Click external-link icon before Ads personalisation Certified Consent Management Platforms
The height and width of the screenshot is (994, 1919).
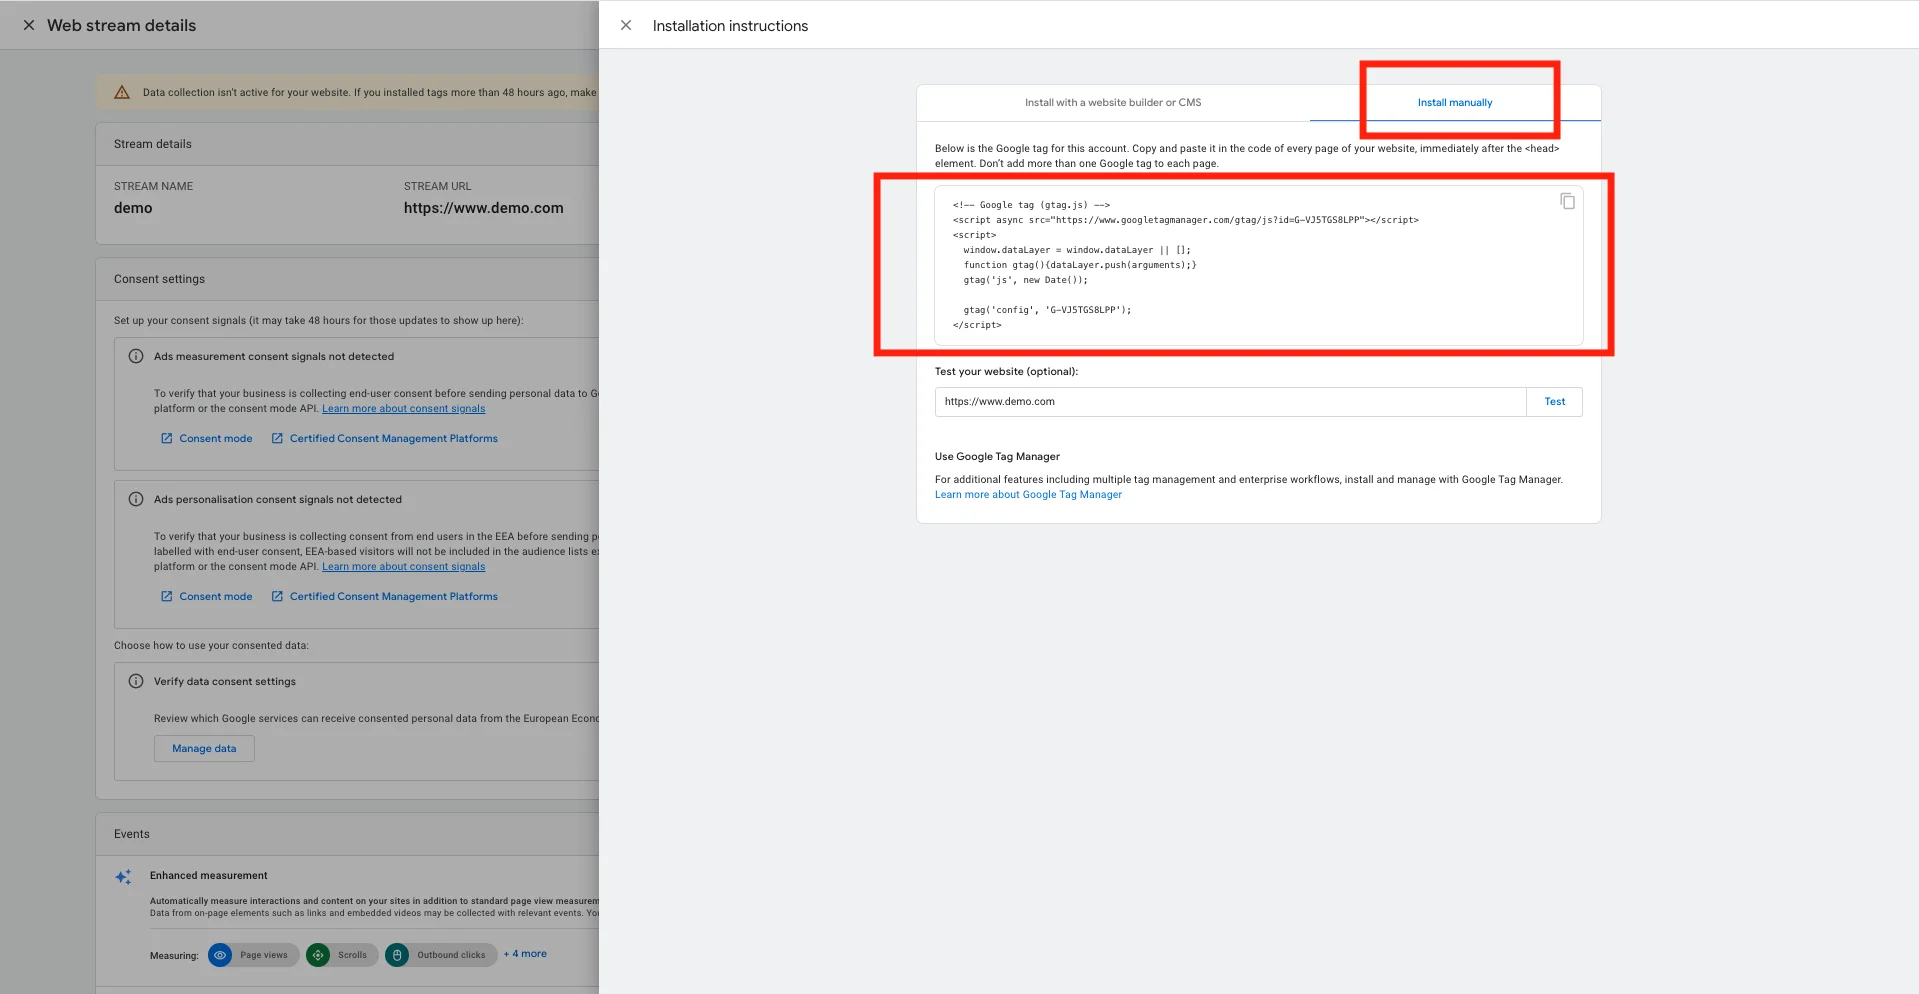pos(277,596)
